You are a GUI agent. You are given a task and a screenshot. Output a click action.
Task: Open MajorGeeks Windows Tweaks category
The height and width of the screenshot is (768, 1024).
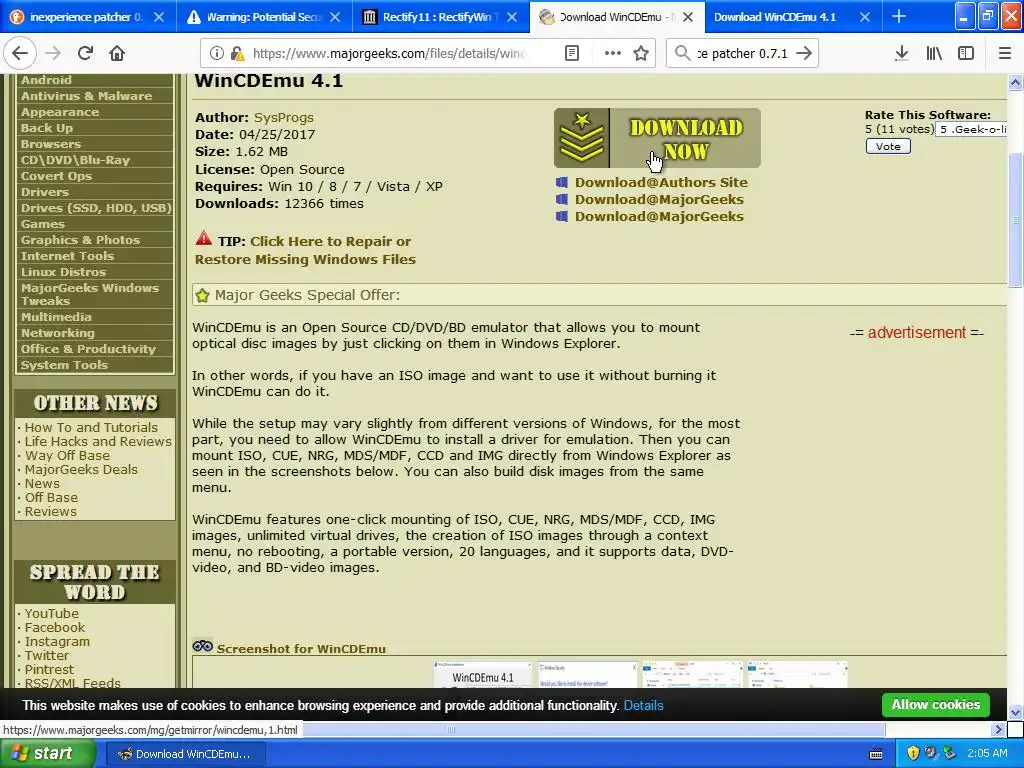[90, 294]
